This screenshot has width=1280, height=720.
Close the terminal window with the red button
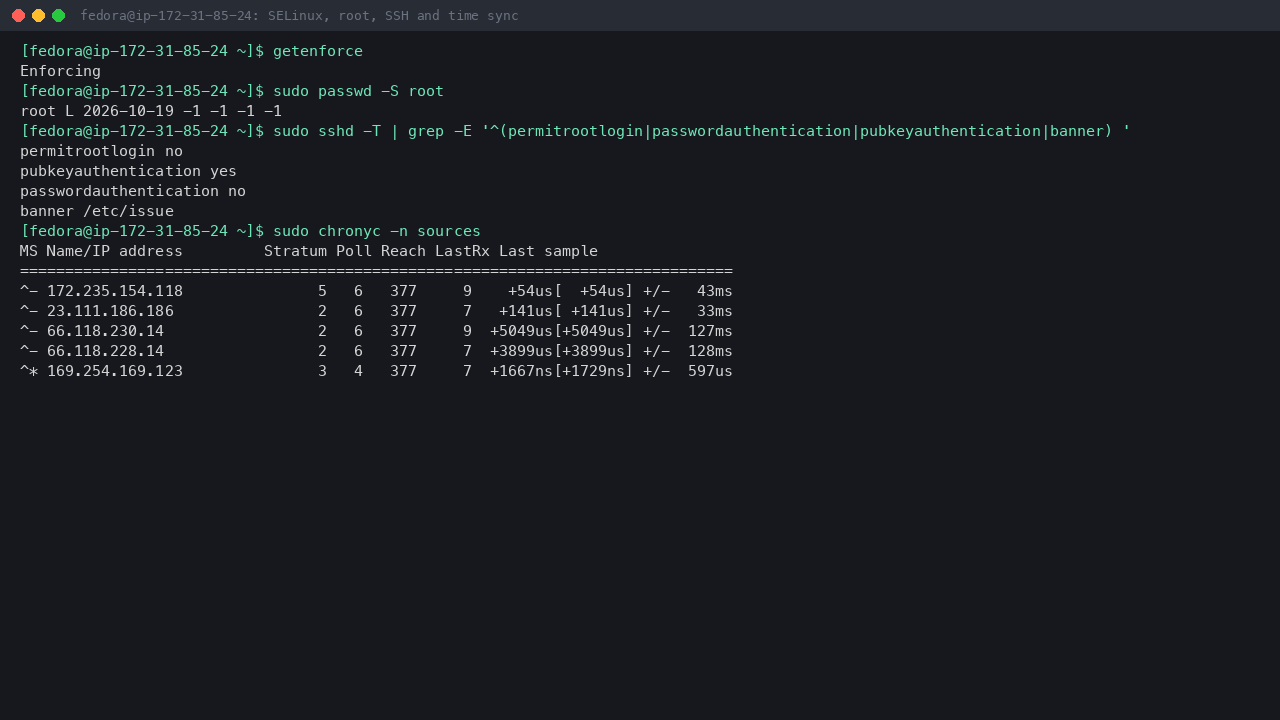(x=18, y=15)
